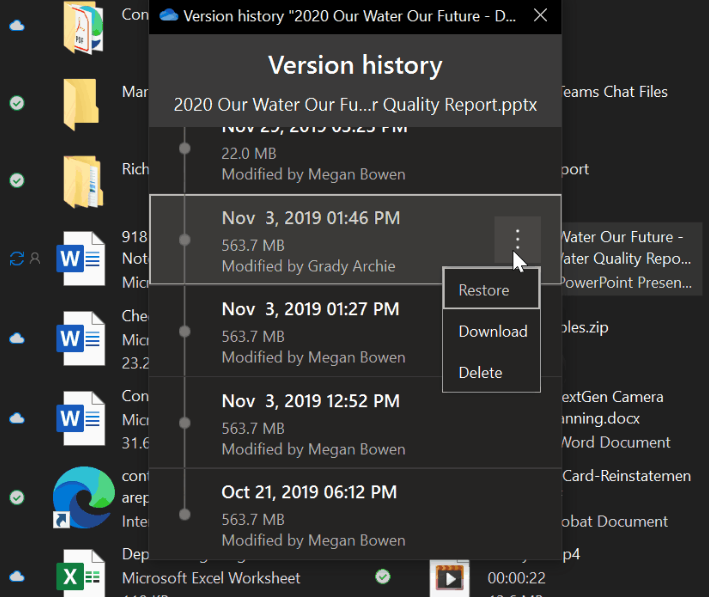709x597 pixels.
Task: Close the Version history dialog
Action: 540,15
